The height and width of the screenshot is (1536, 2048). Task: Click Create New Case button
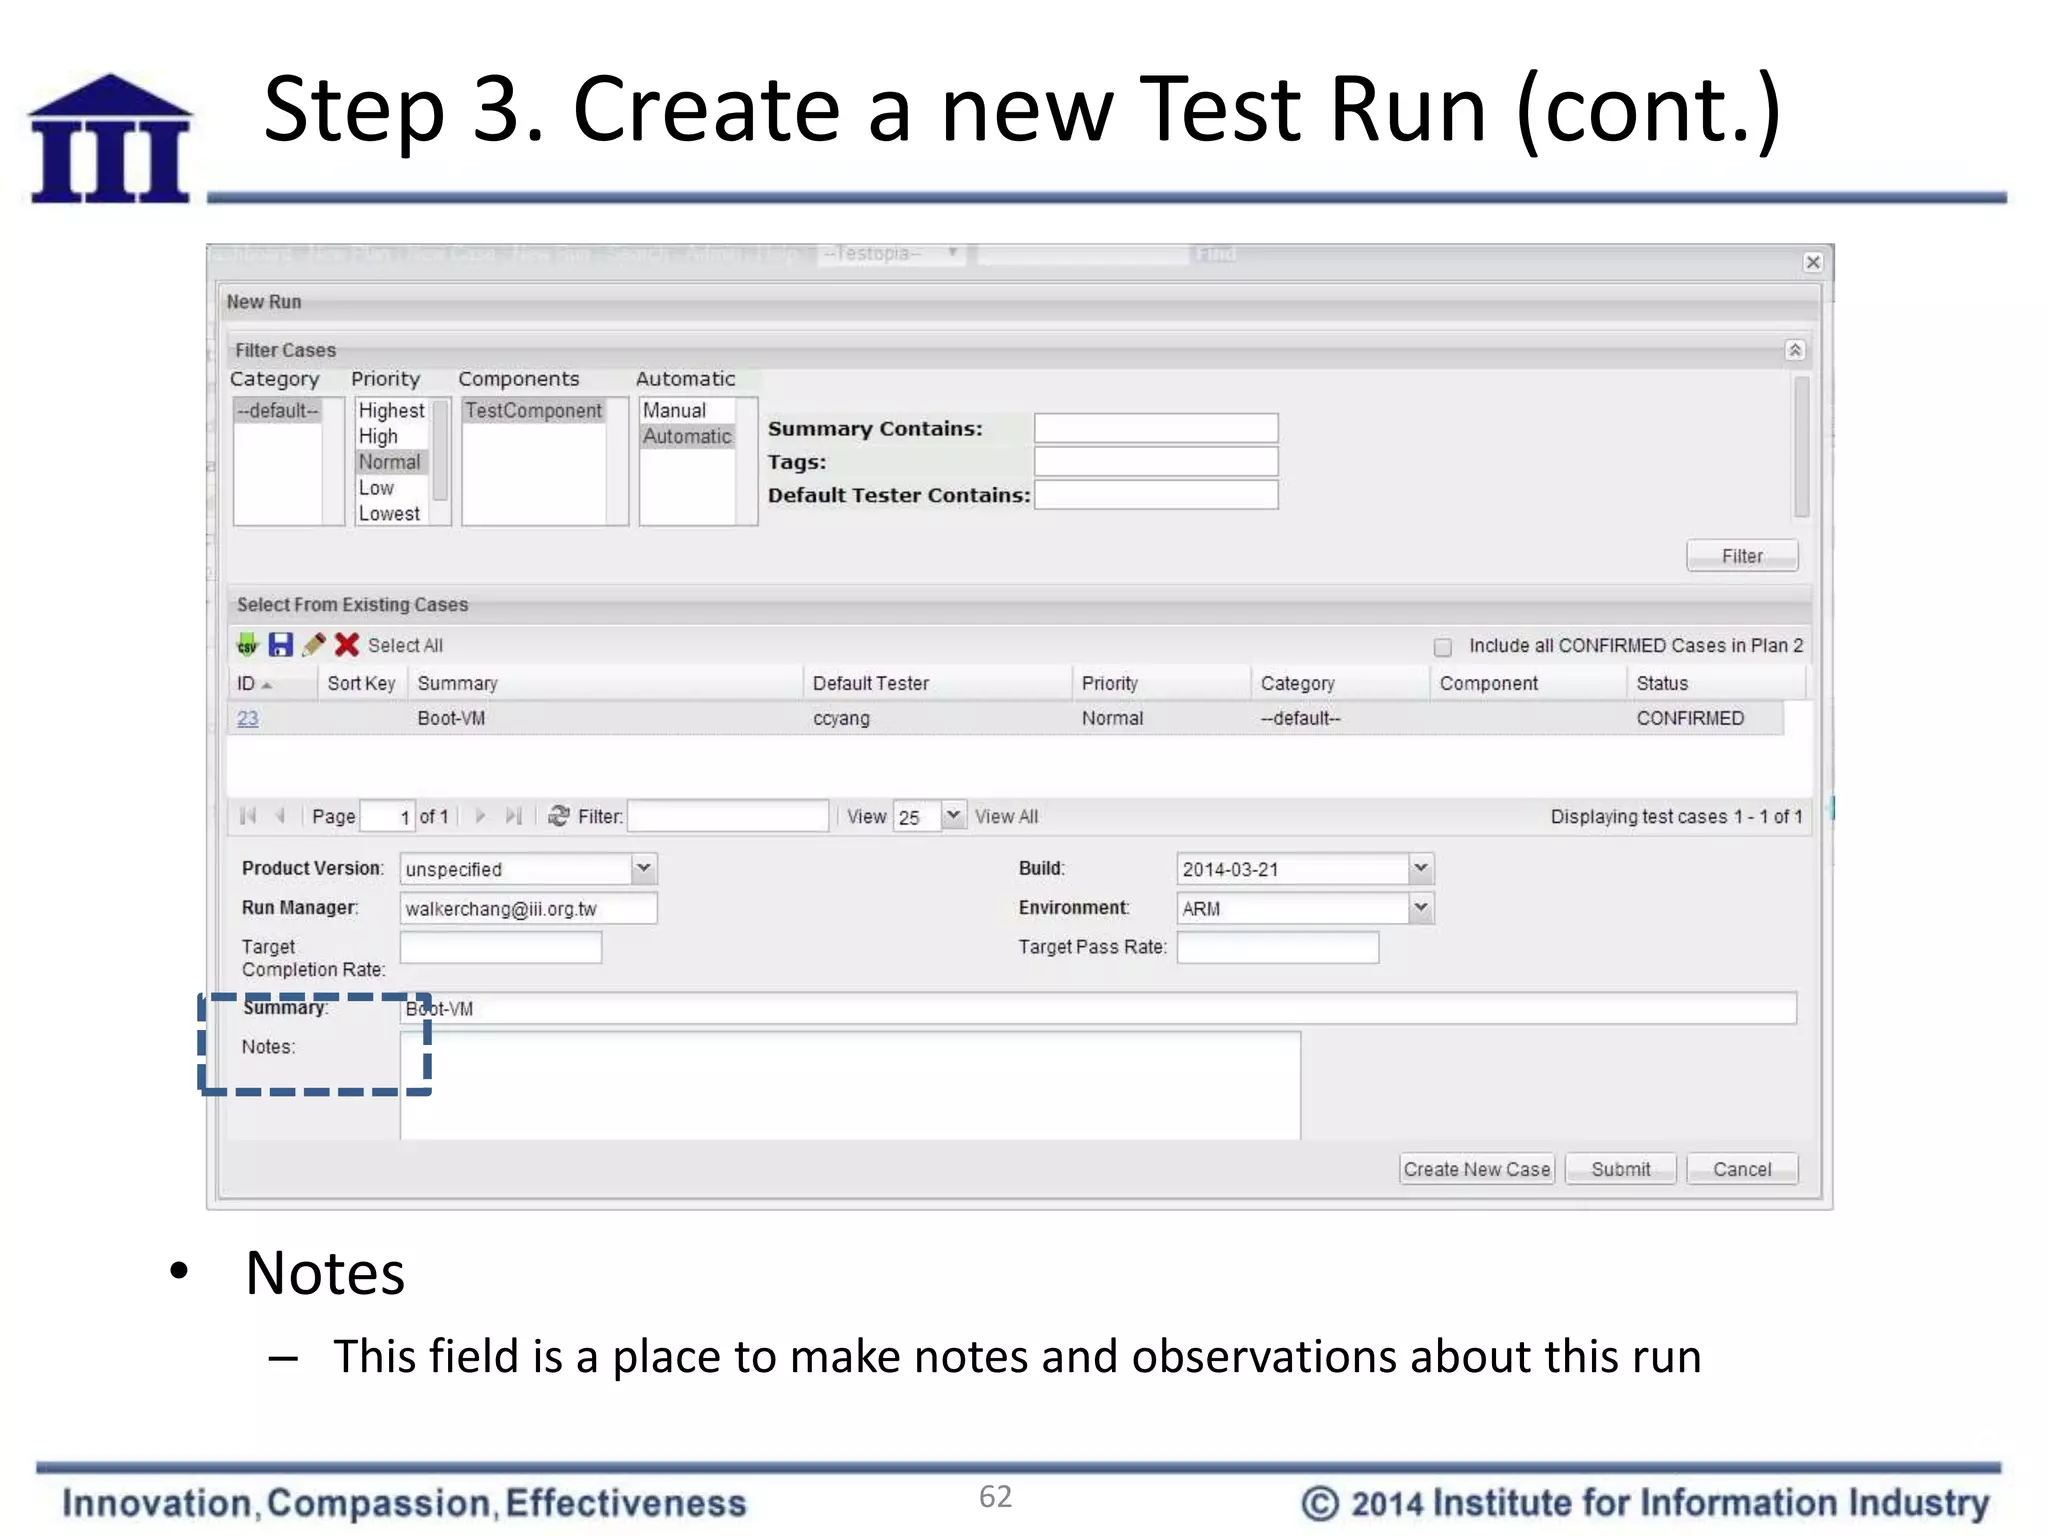[x=1477, y=1169]
